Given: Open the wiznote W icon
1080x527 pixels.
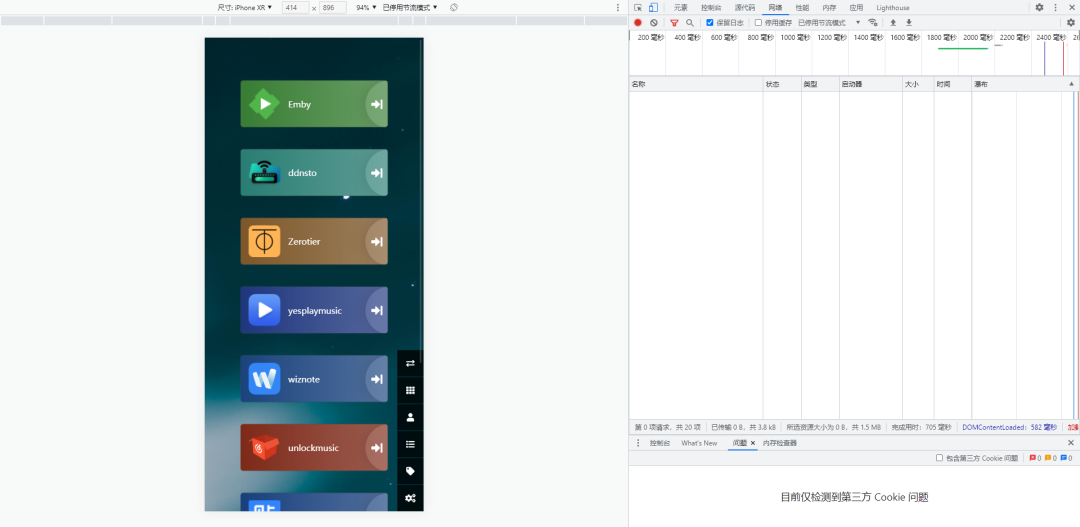Looking at the screenshot, I should pyautogui.click(x=264, y=379).
